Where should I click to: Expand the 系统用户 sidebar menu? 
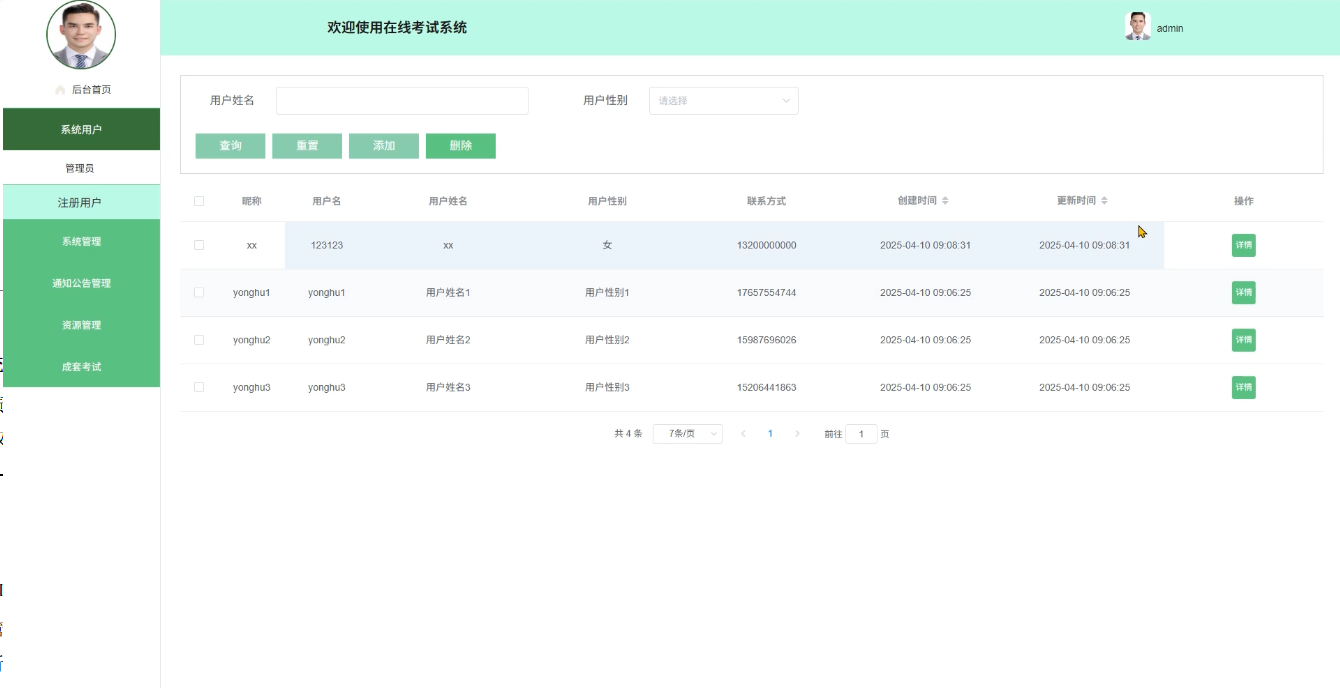[x=81, y=130]
